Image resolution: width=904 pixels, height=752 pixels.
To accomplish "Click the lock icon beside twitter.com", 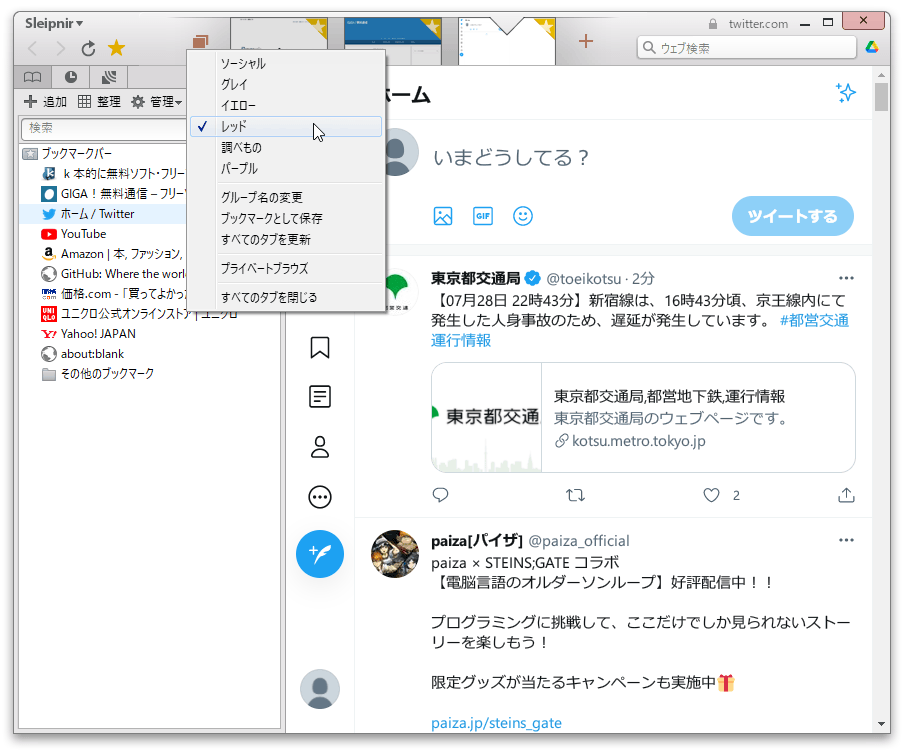I will 713,24.
